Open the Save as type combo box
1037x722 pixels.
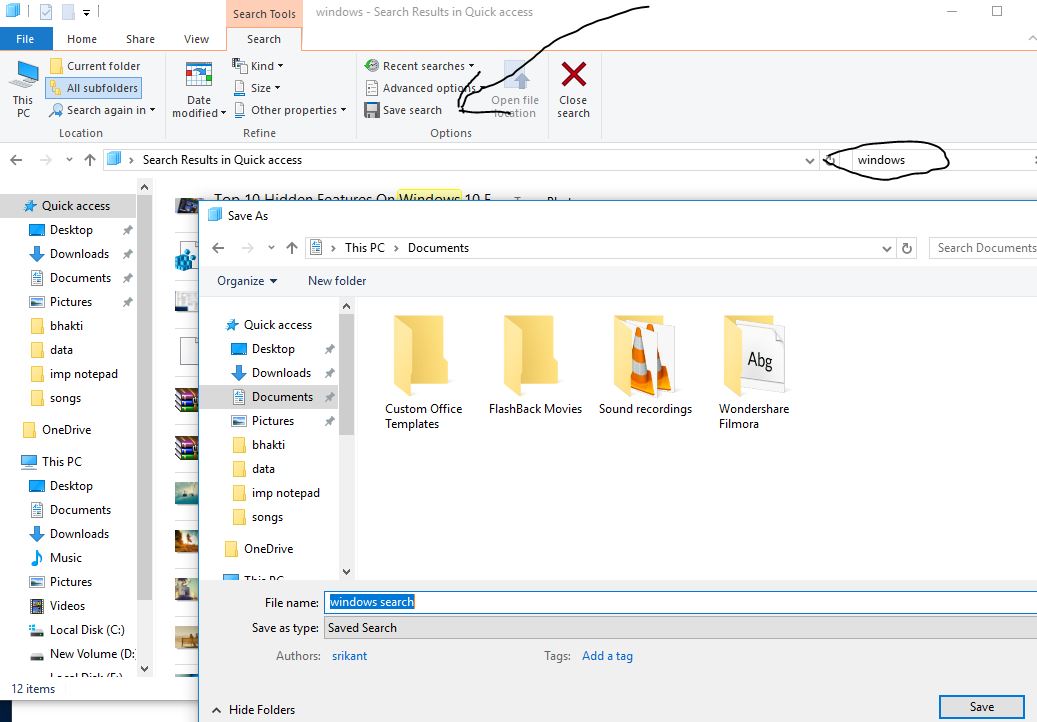point(680,628)
